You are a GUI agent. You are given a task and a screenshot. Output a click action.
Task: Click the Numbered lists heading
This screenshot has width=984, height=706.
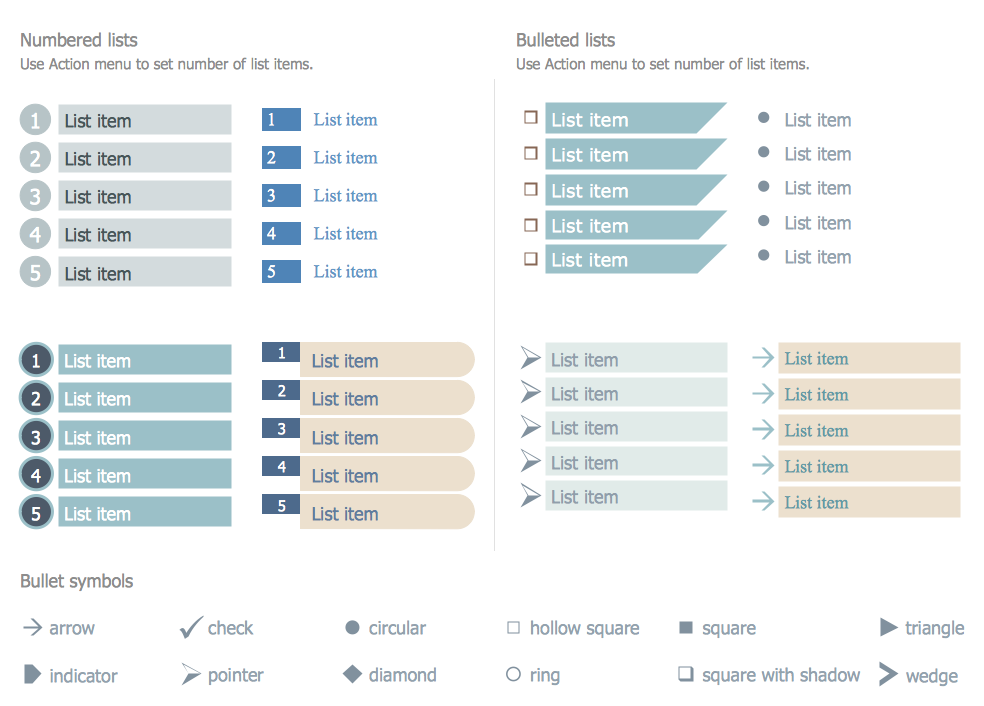tap(79, 40)
